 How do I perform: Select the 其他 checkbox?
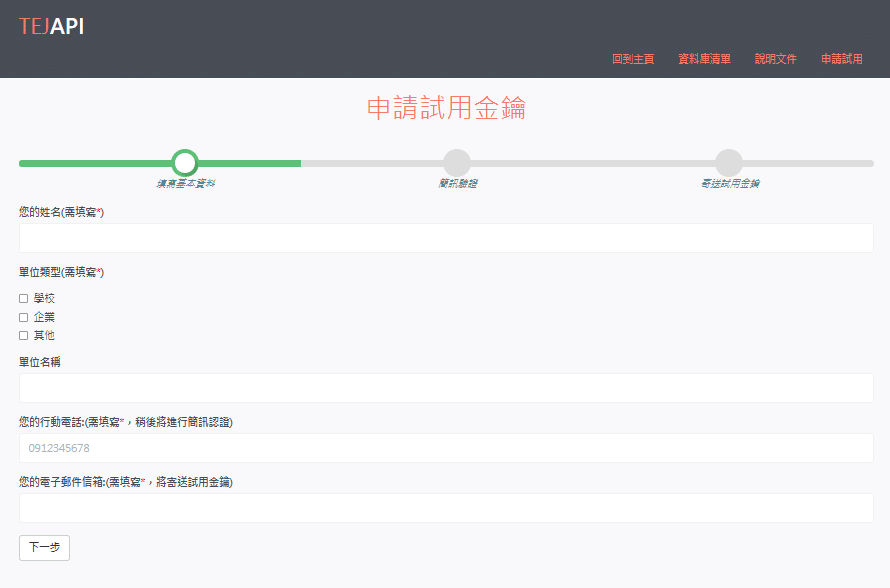pos(24,336)
